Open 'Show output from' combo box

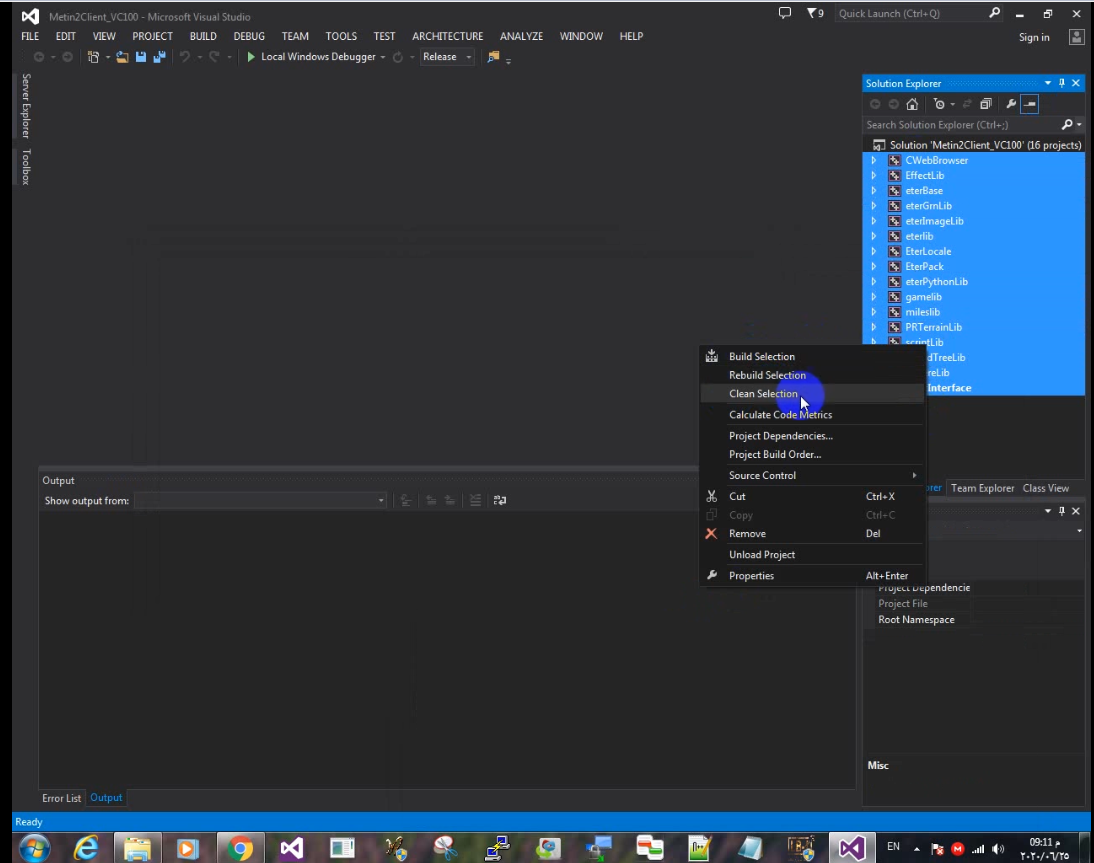tap(260, 500)
